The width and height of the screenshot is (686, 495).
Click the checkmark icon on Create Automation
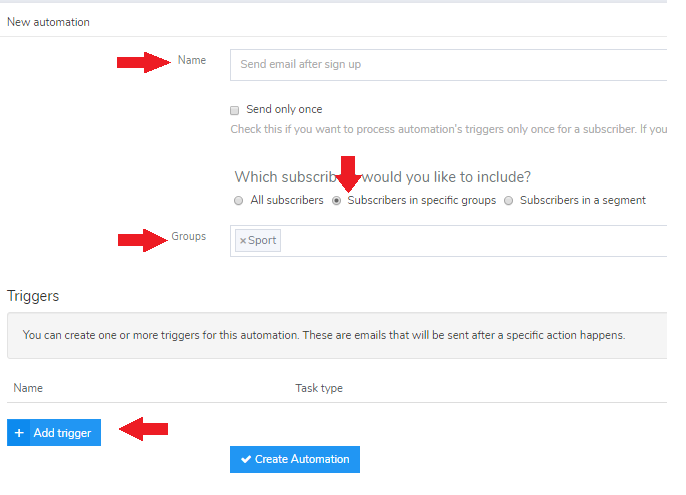click(x=246, y=460)
